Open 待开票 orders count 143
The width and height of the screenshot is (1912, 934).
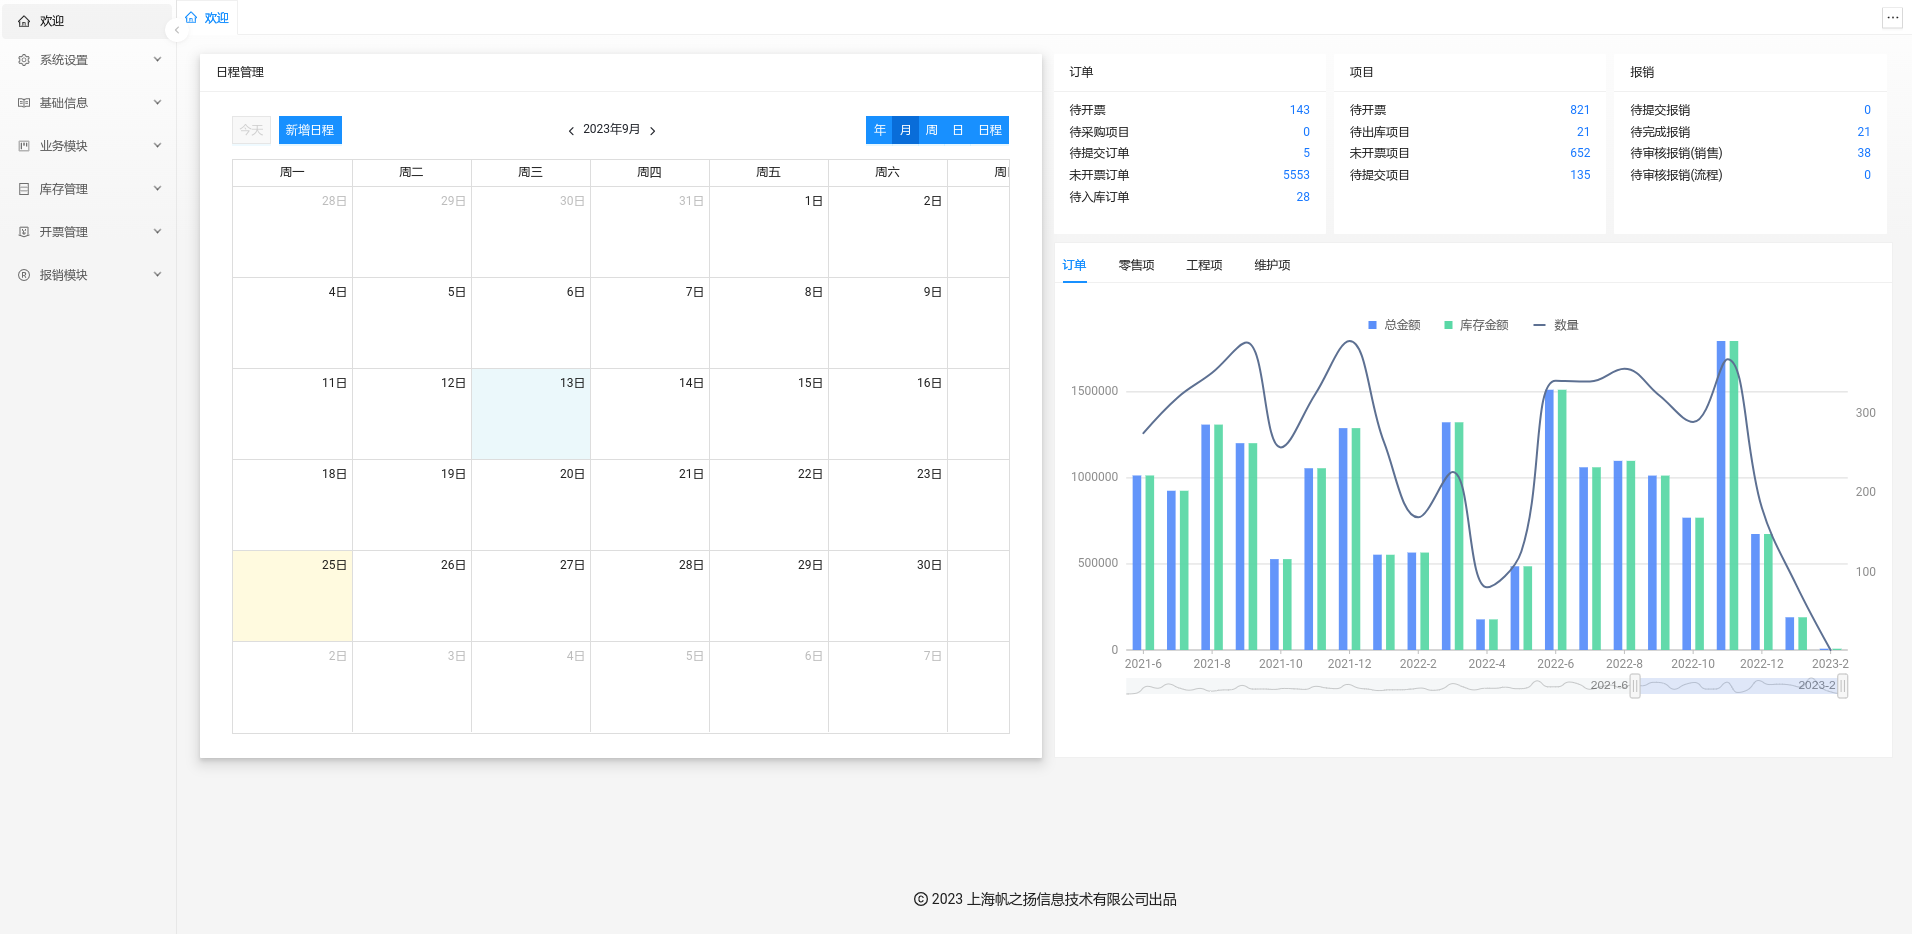(1299, 110)
